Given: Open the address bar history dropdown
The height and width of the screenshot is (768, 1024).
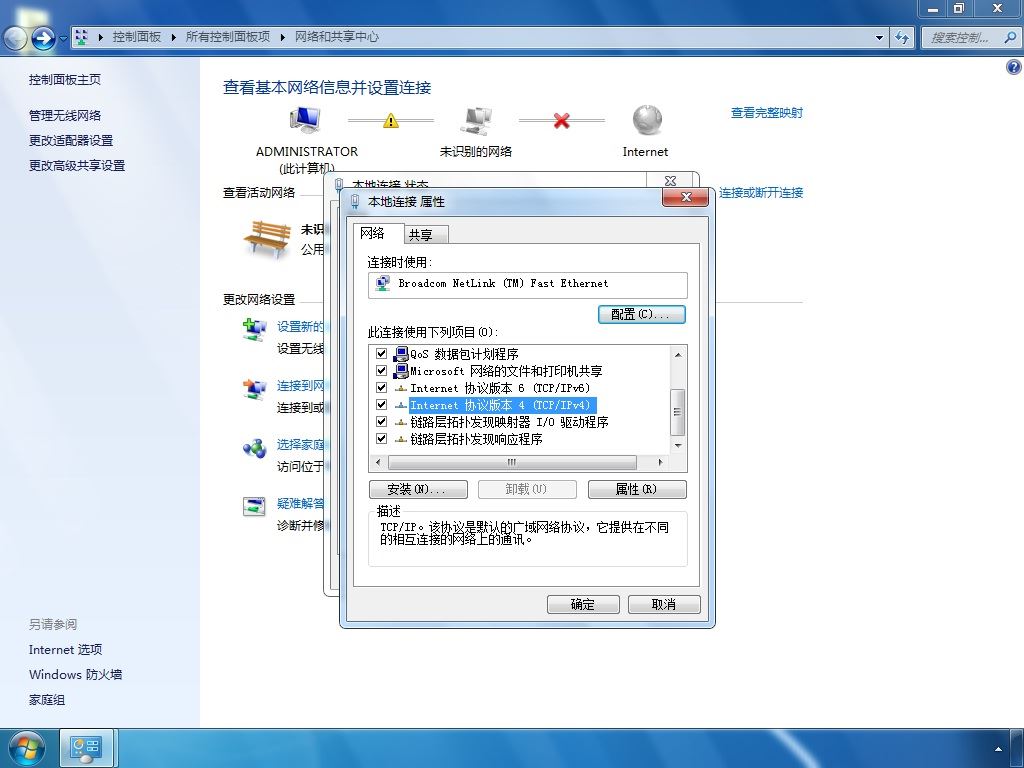Looking at the screenshot, I should [x=880, y=37].
